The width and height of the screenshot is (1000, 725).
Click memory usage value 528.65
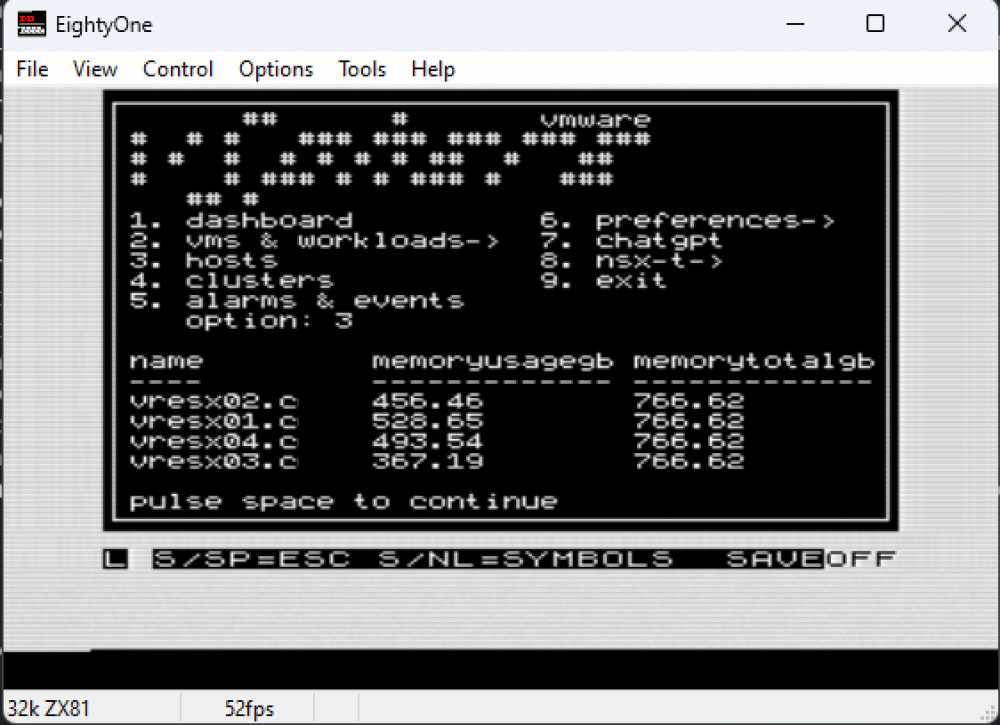(x=427, y=421)
